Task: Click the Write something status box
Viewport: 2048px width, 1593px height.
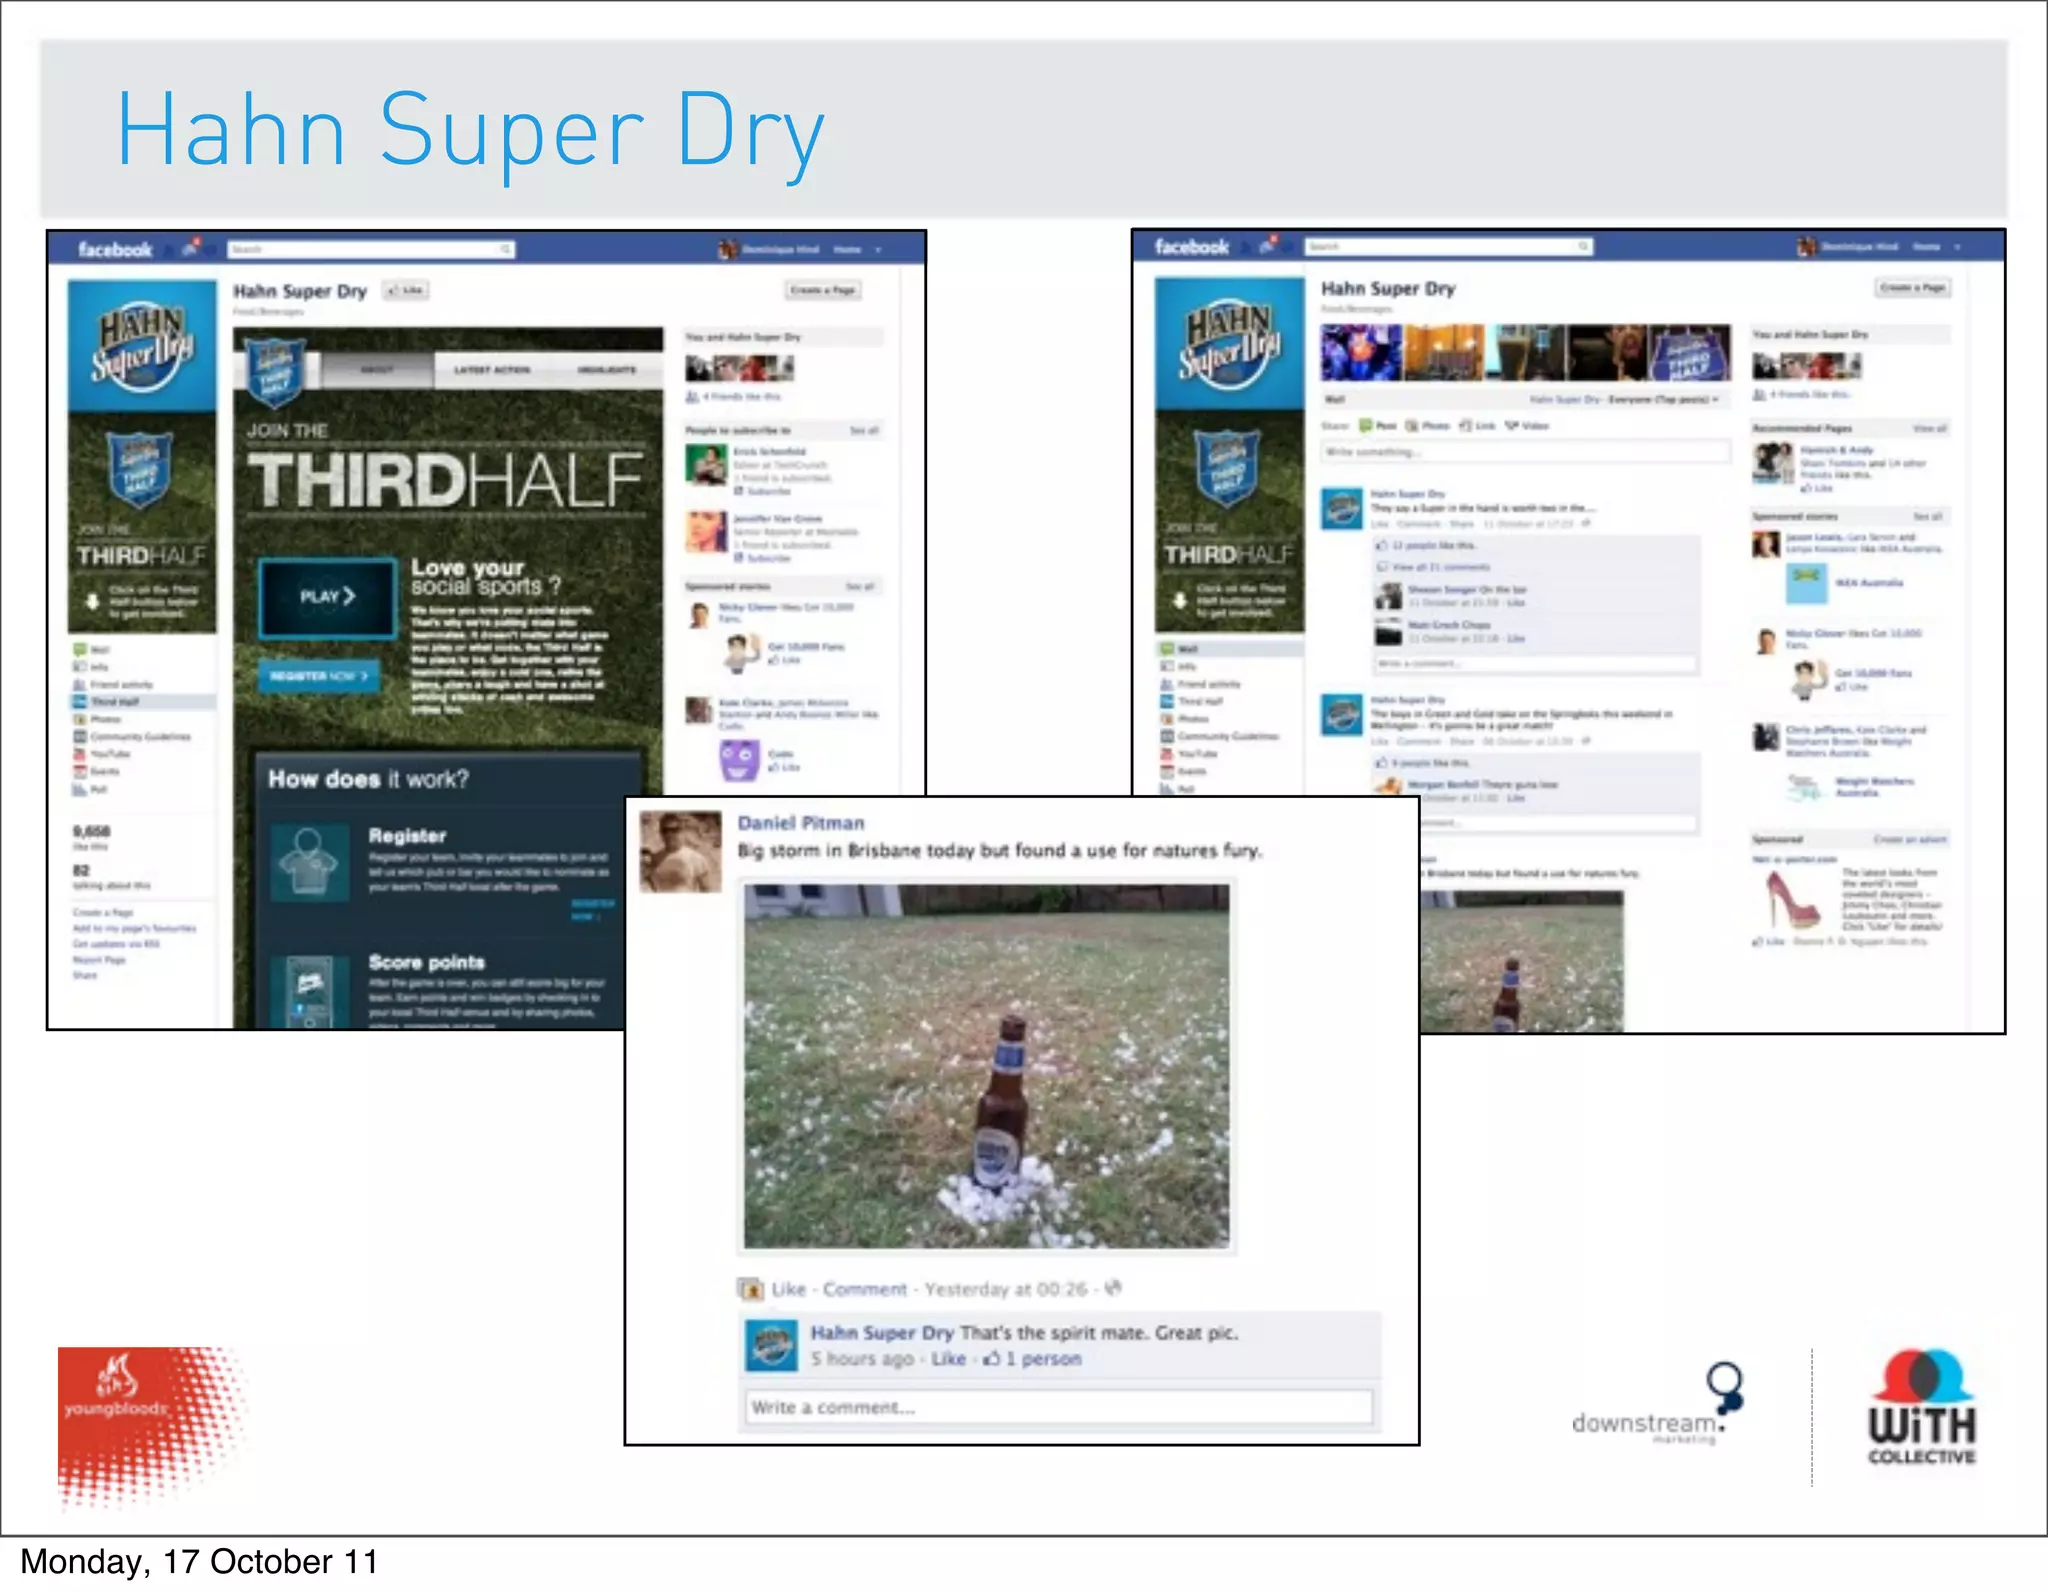Action: (x=1526, y=452)
